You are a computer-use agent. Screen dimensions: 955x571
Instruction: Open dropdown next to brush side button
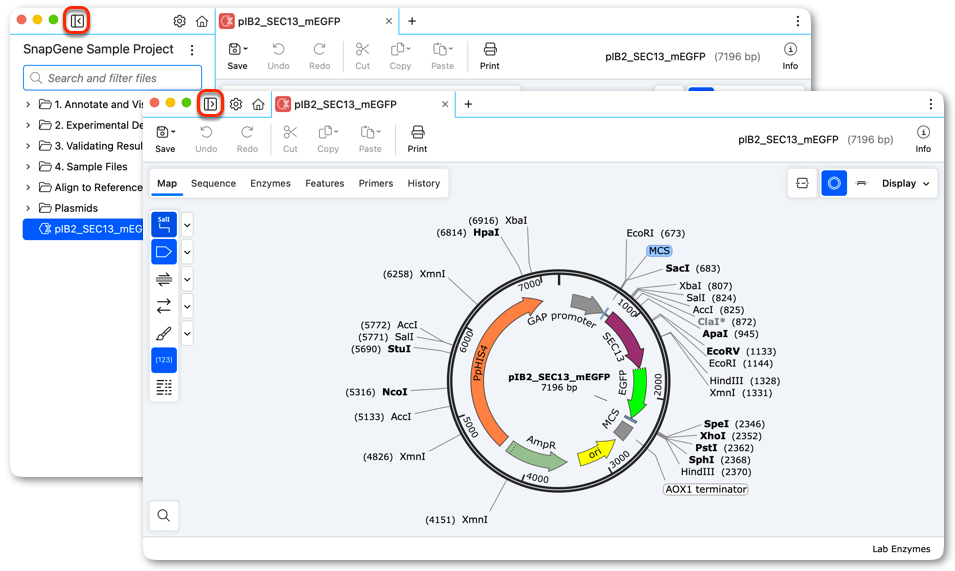pyautogui.click(x=187, y=334)
